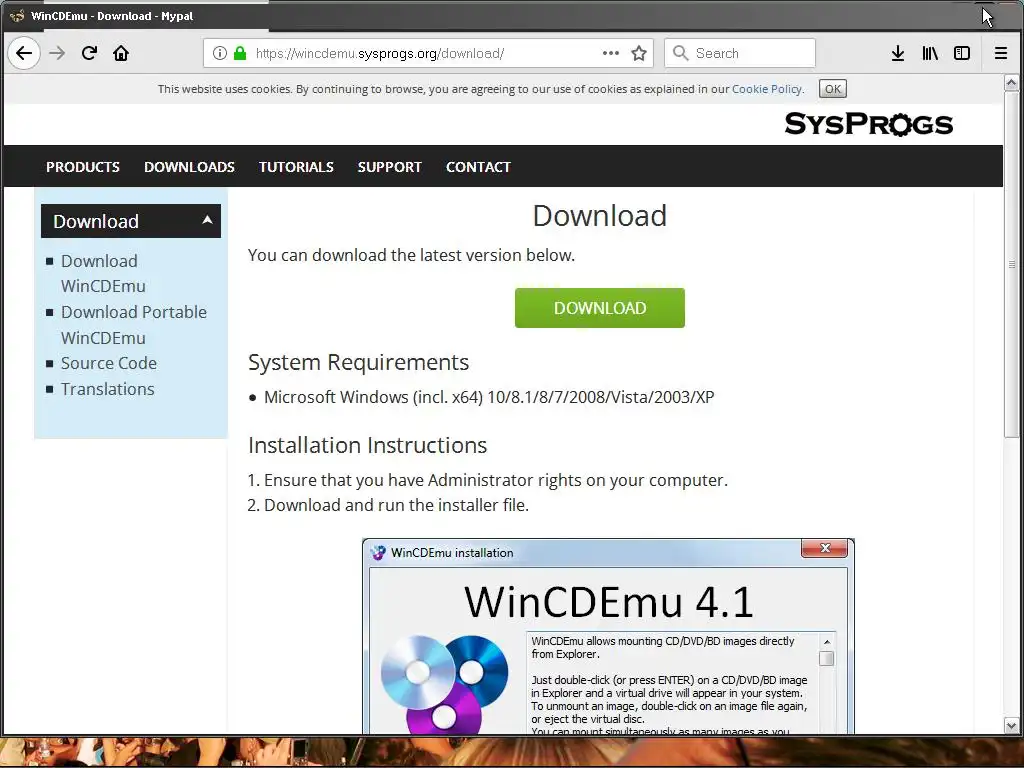Click the Installation Instructions heading
Image resolution: width=1024 pixels, height=768 pixels.
point(367,445)
